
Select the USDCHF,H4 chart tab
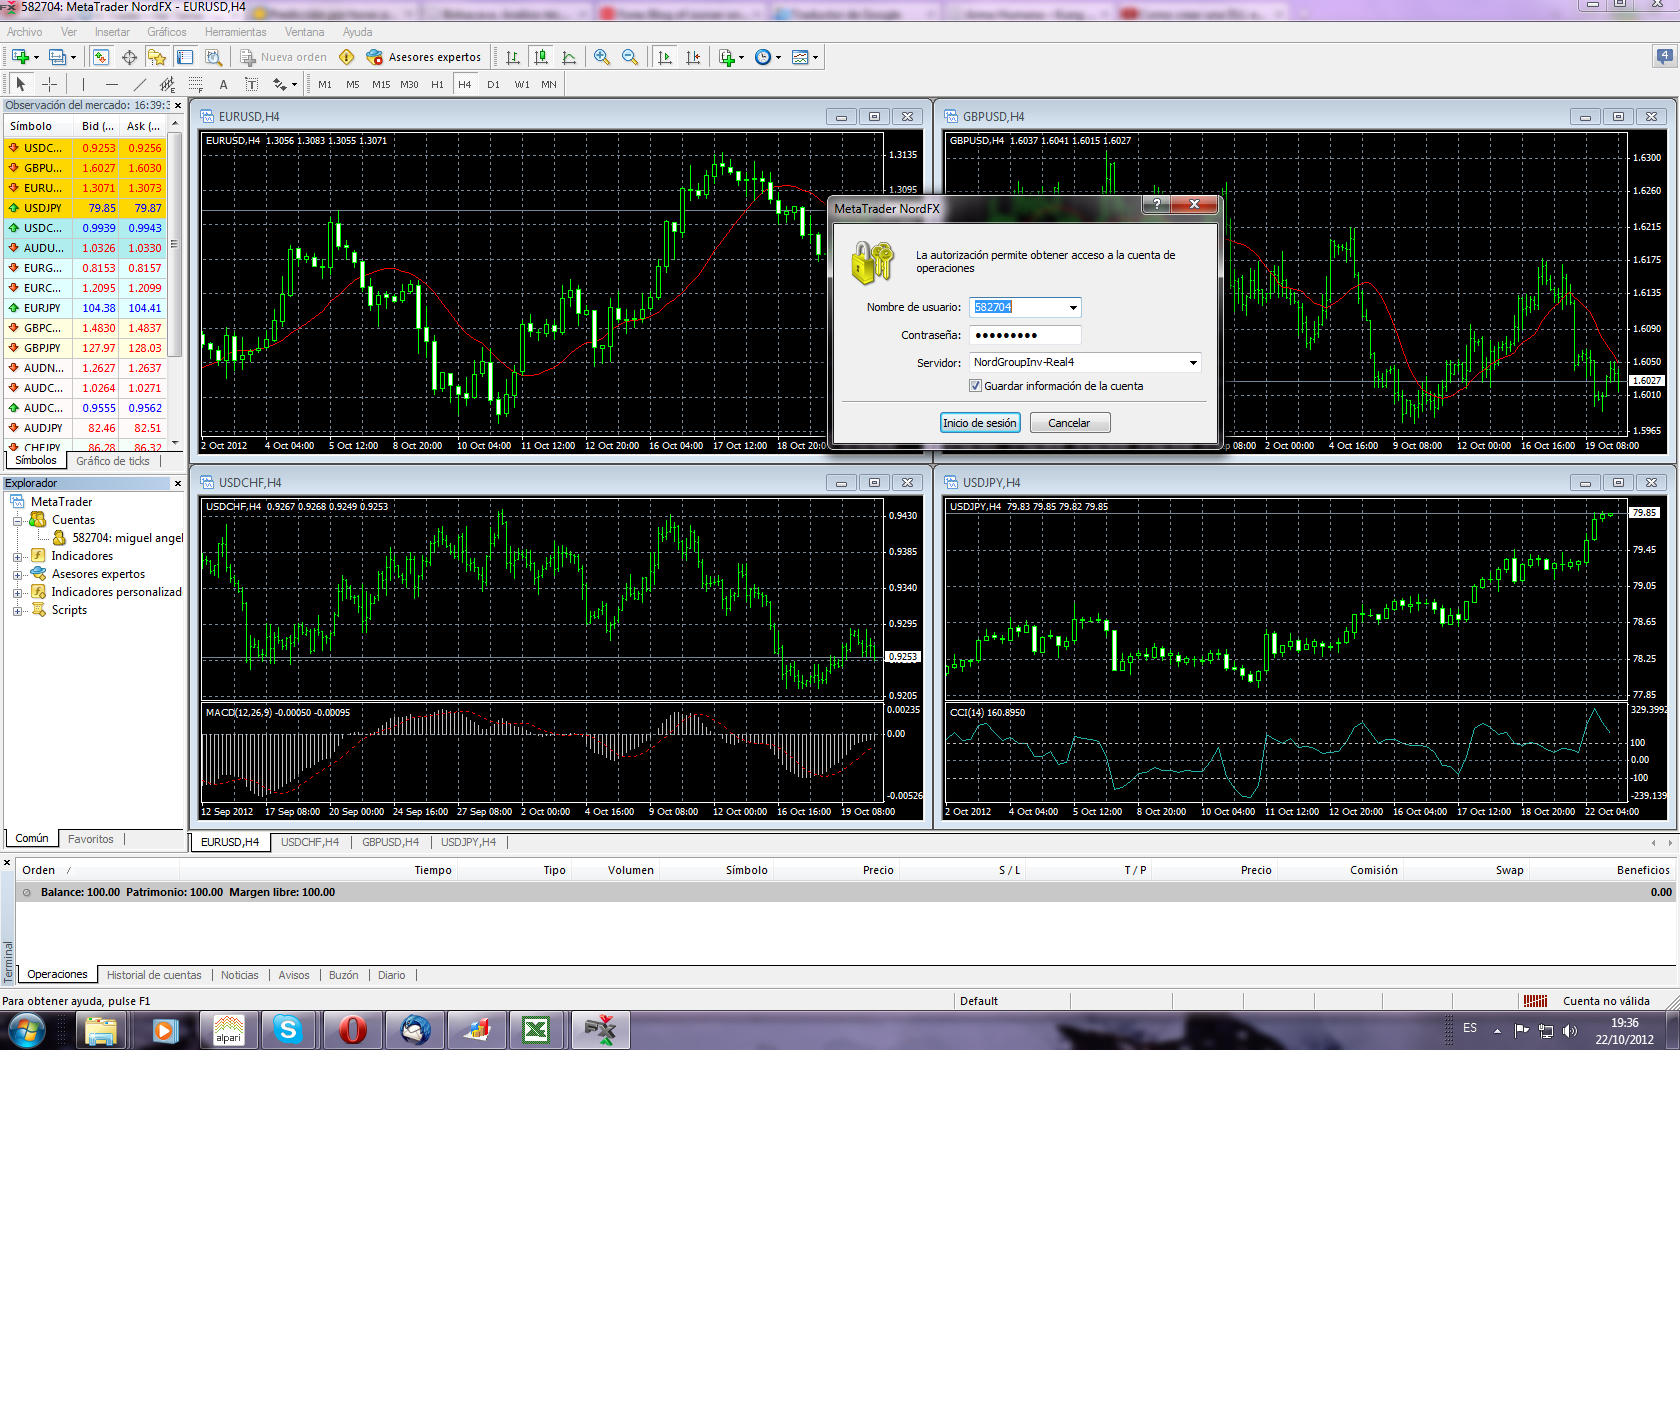pyautogui.click(x=310, y=842)
